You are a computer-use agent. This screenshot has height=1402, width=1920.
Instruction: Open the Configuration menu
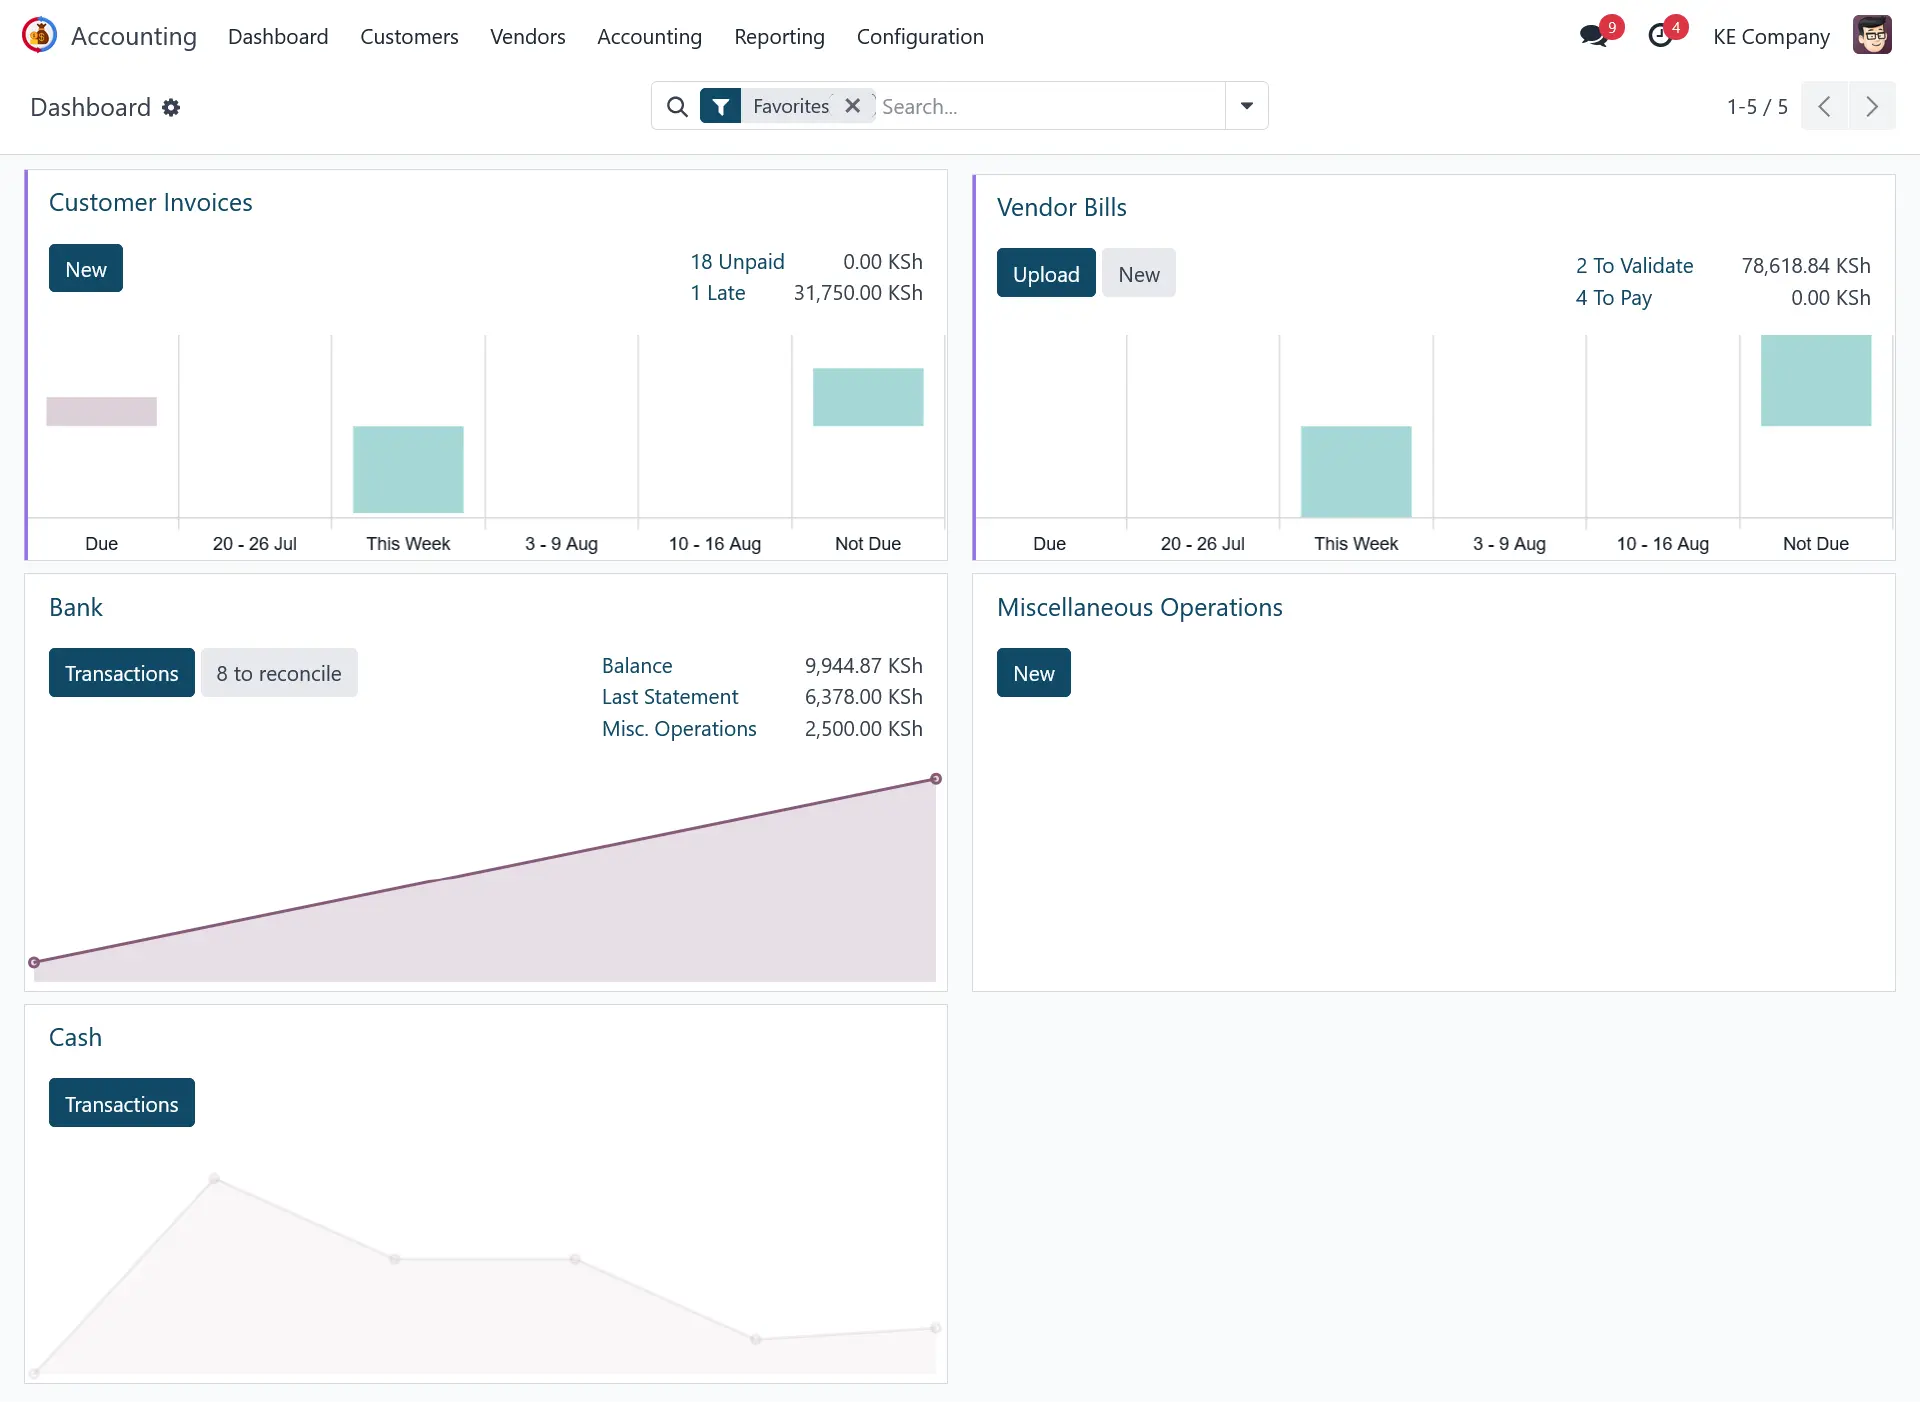click(x=920, y=37)
